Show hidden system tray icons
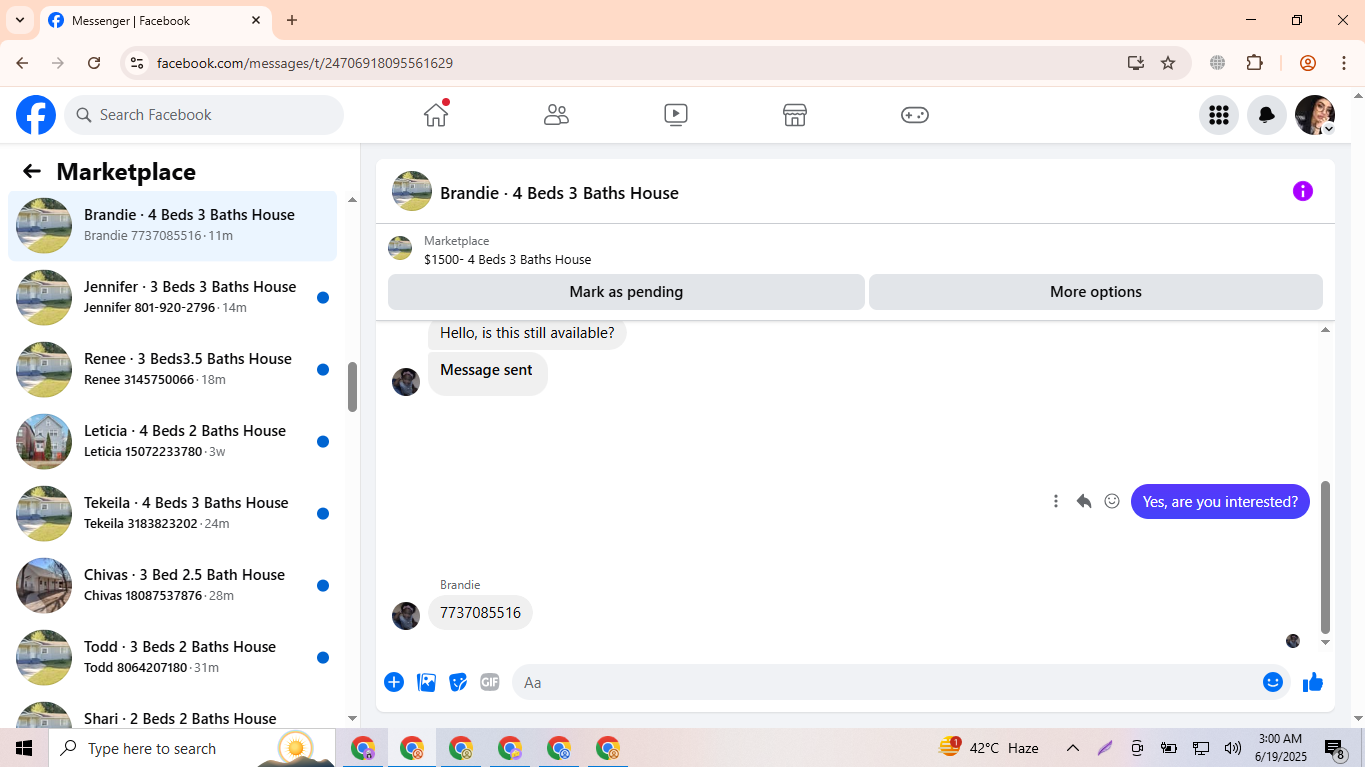The image size is (1365, 767). (x=1072, y=748)
